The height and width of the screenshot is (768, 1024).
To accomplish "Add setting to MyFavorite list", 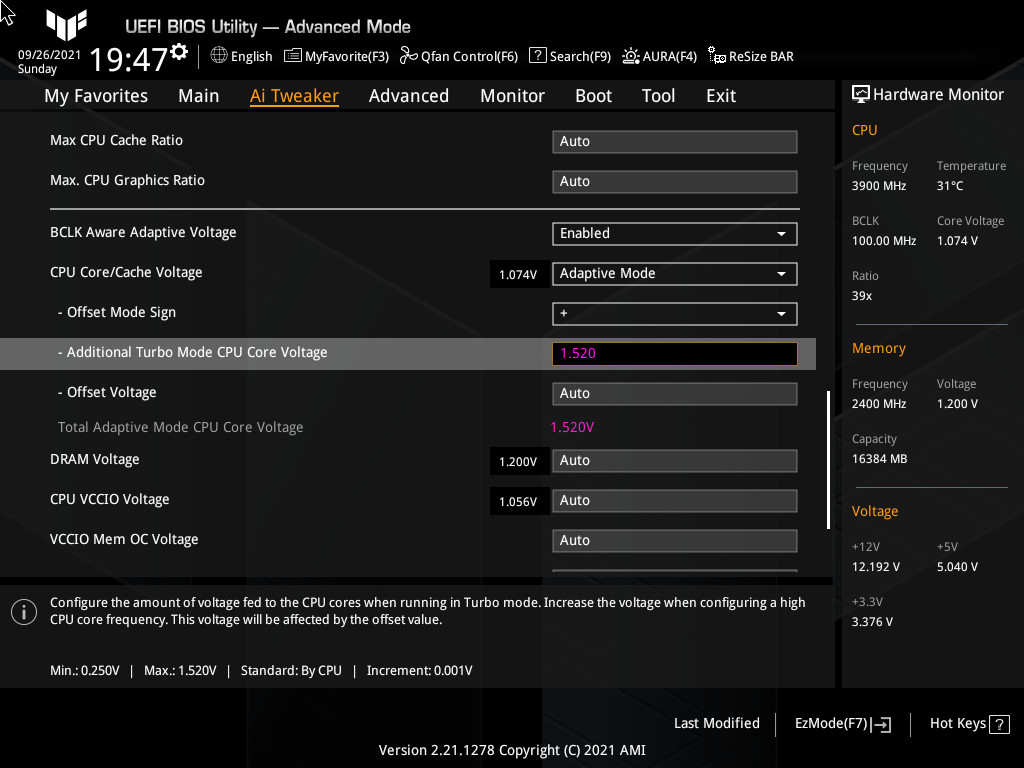I will point(336,56).
